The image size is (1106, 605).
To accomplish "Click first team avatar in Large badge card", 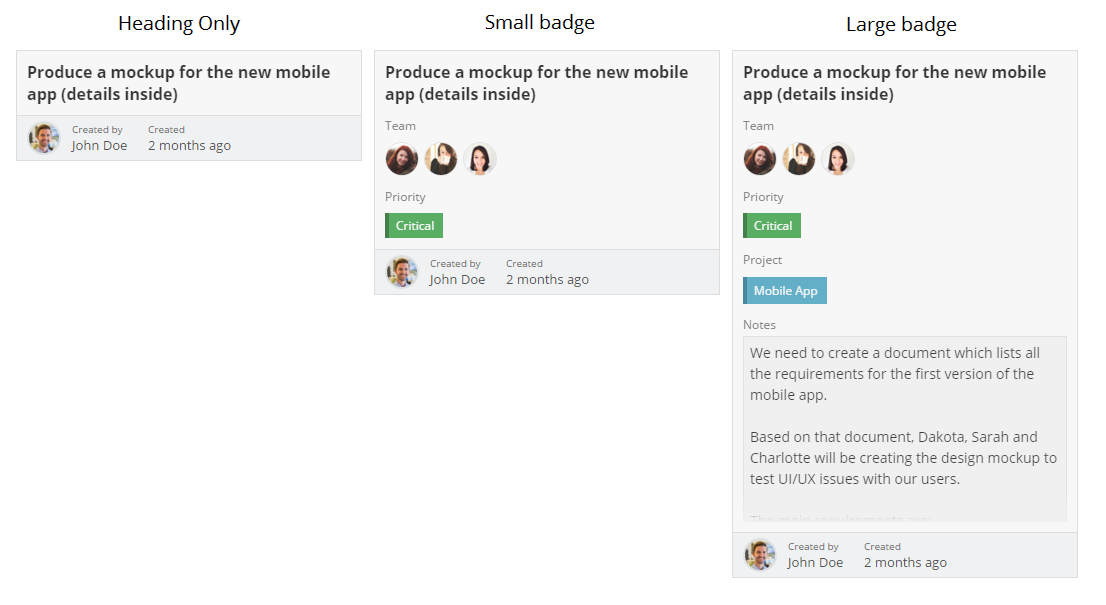I will point(760,159).
